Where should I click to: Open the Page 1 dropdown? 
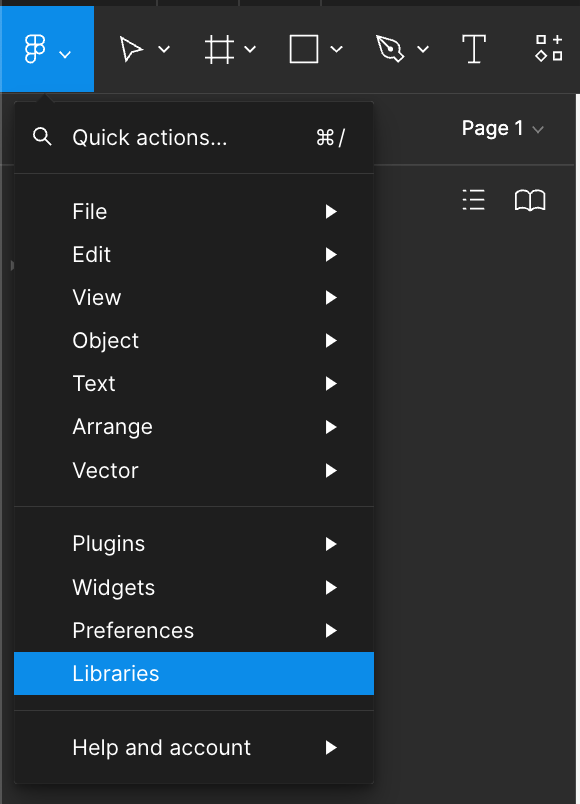[503, 128]
